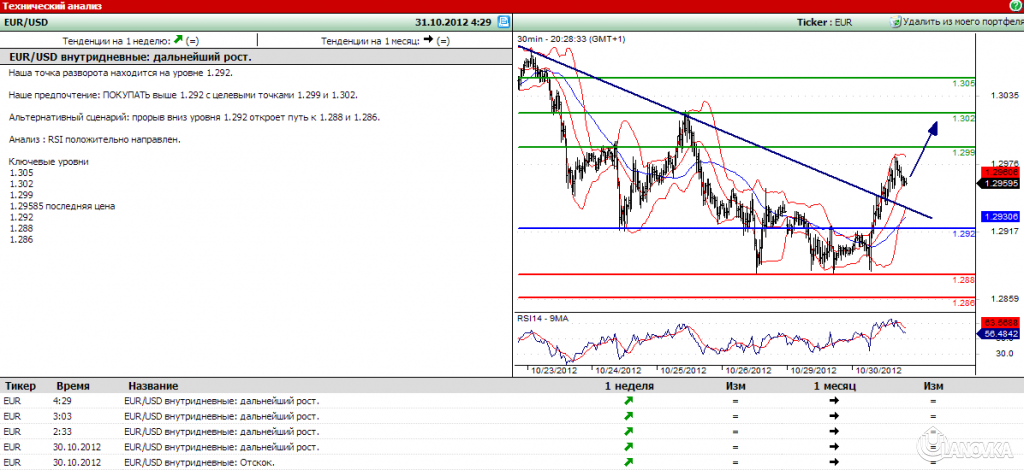The image size is (1024, 470).
Task: Click the red price label 1.29606 on chart
Action: (1000, 172)
